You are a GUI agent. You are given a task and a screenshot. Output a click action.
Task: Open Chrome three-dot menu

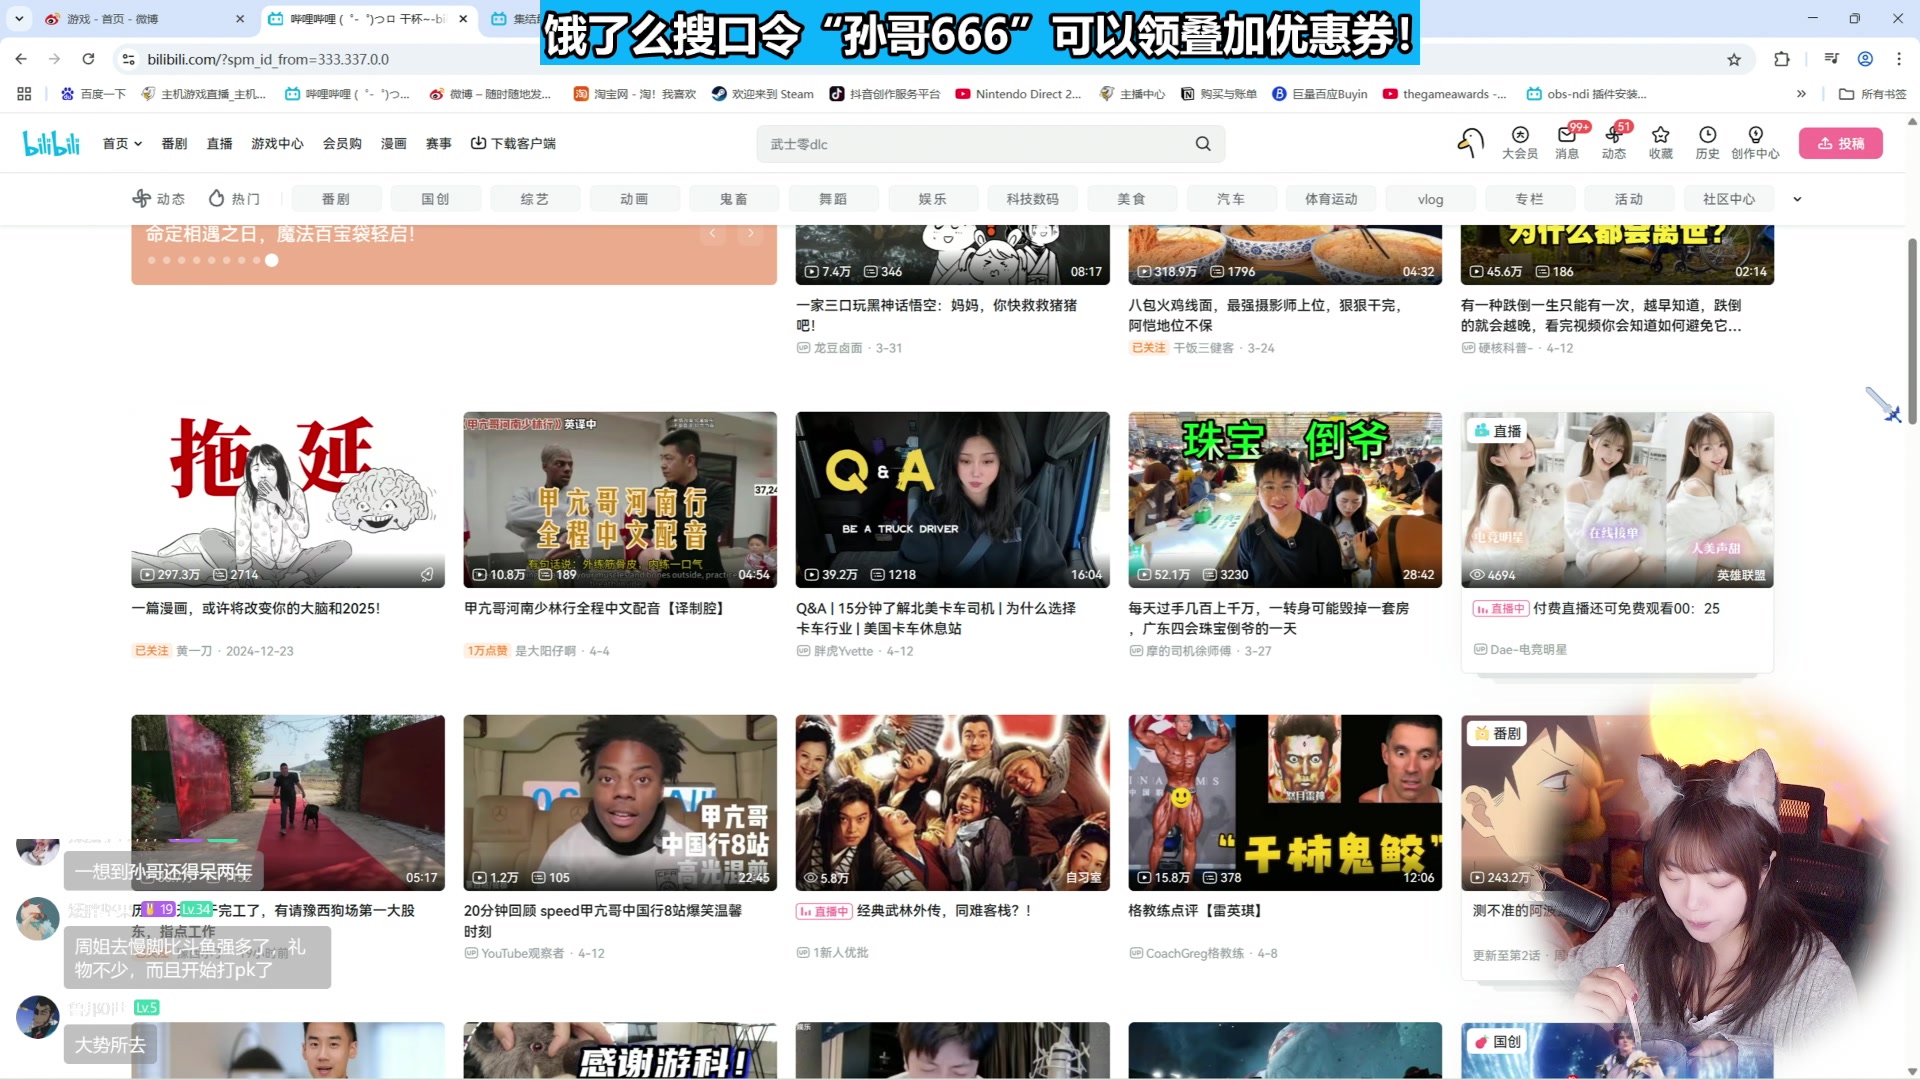coord(1899,59)
